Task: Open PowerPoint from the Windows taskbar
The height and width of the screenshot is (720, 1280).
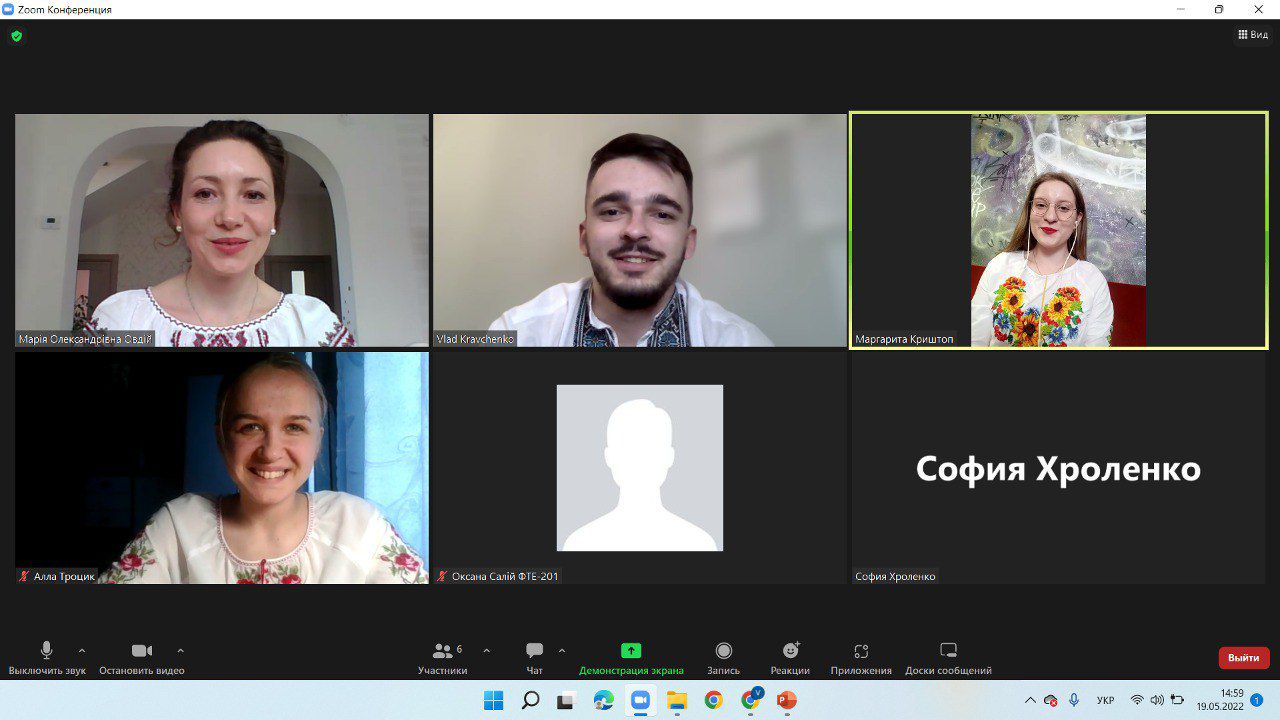Action: pyautogui.click(x=787, y=700)
